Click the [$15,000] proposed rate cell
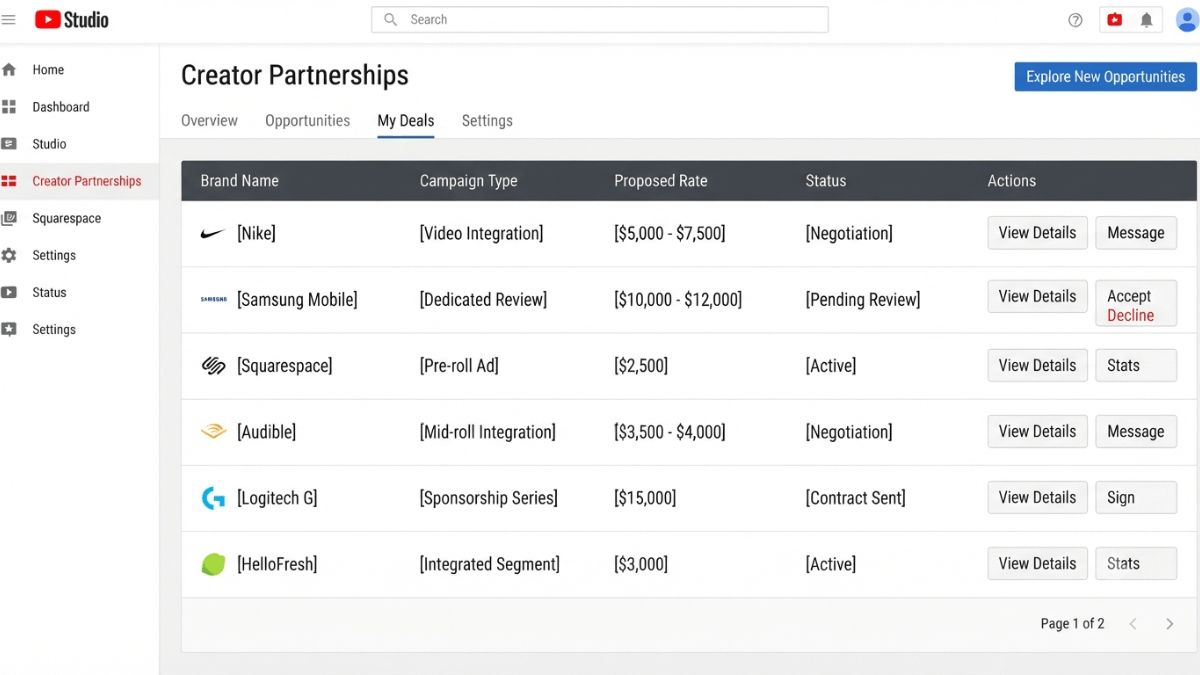 (645, 498)
